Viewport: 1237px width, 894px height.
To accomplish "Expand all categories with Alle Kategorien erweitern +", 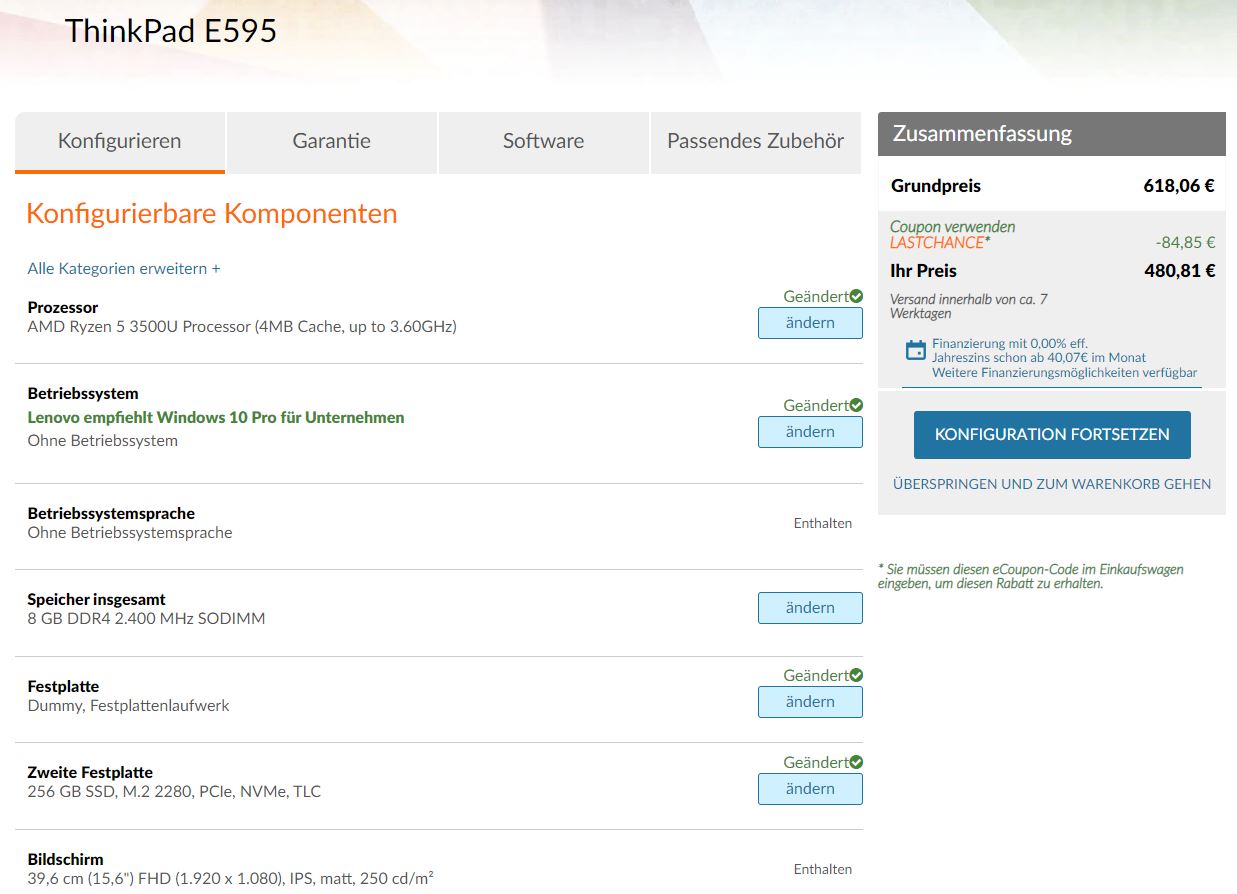I will tap(124, 269).
